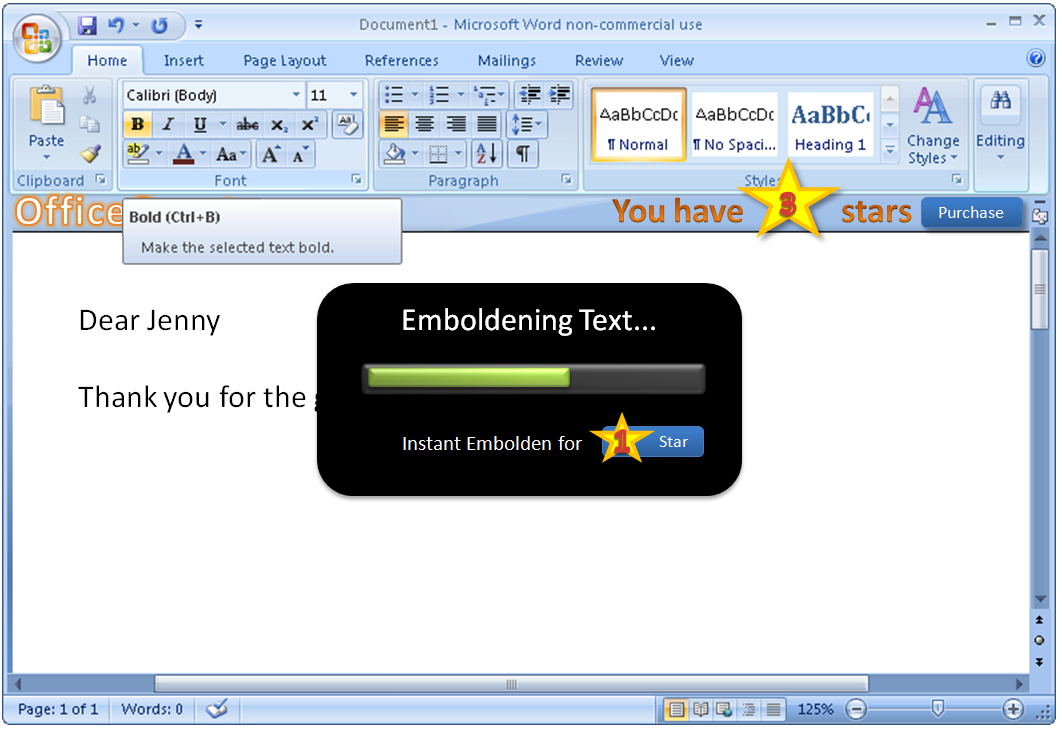The image size is (1062, 730).
Task: Expand the font name combo box
Action: (296, 95)
